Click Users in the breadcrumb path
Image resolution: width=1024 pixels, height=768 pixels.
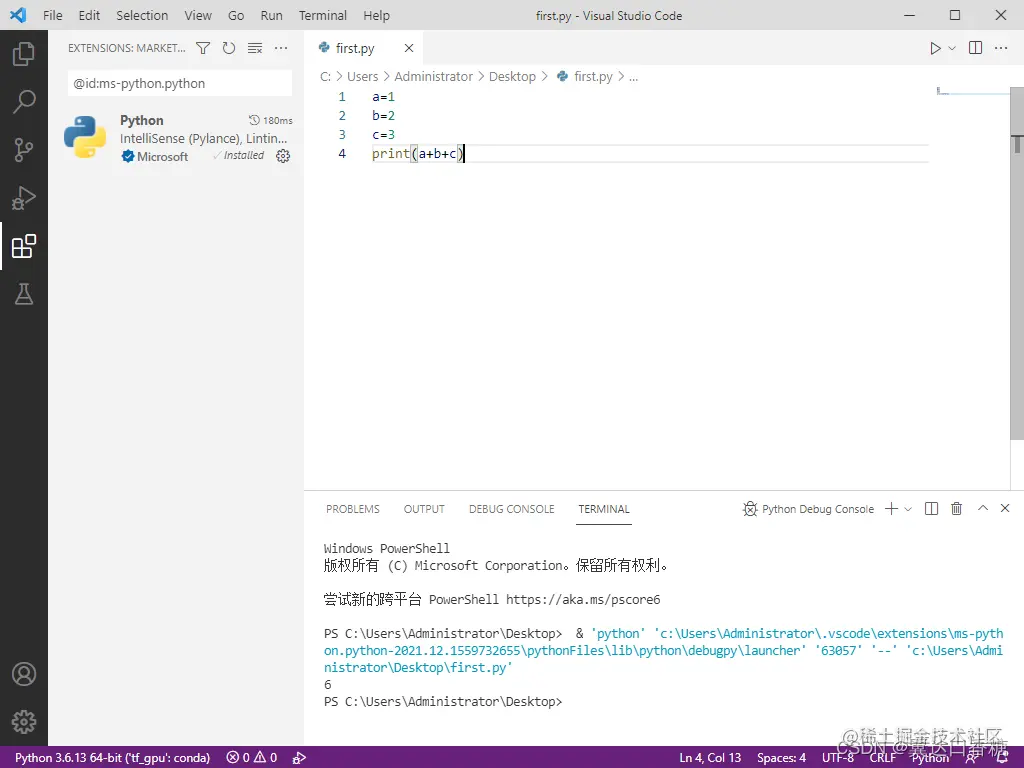(362, 76)
